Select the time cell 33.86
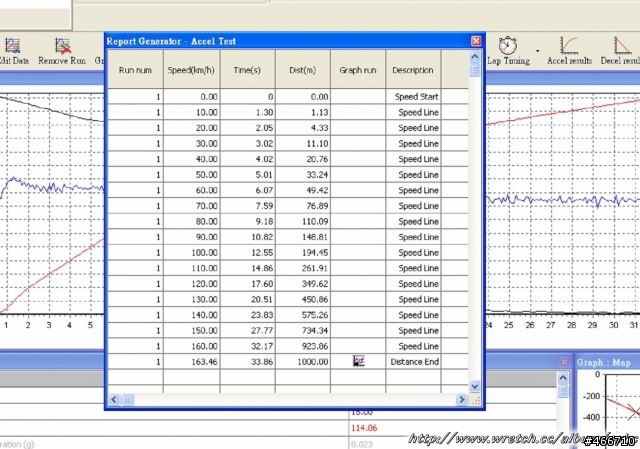The height and width of the screenshot is (449, 640). click(x=247, y=362)
